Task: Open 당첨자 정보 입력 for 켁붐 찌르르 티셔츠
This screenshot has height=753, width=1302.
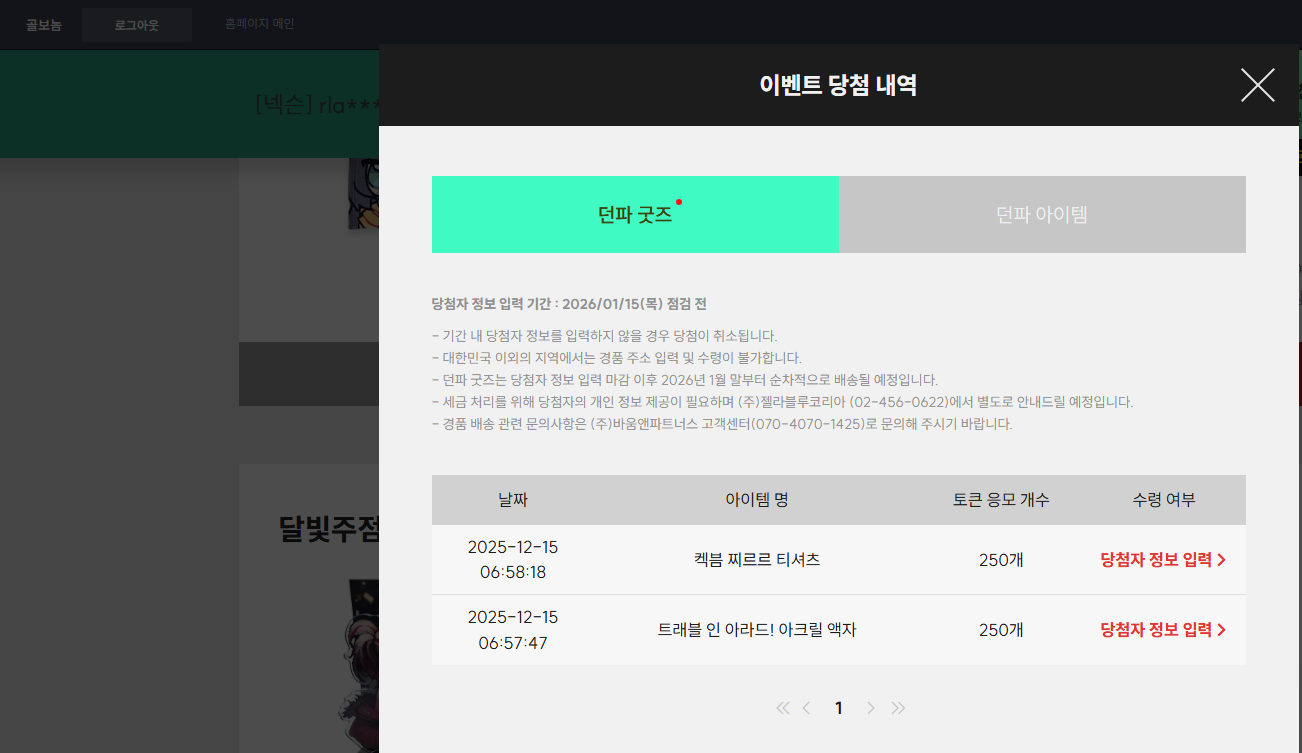Action: tap(1162, 560)
